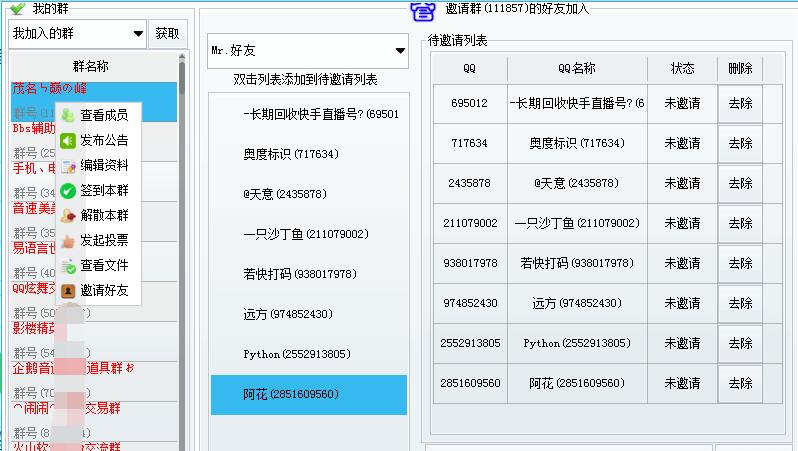Viewport: 798px width, 451px height.
Task: Select 签到本群 menu entry
Action: tap(98, 191)
